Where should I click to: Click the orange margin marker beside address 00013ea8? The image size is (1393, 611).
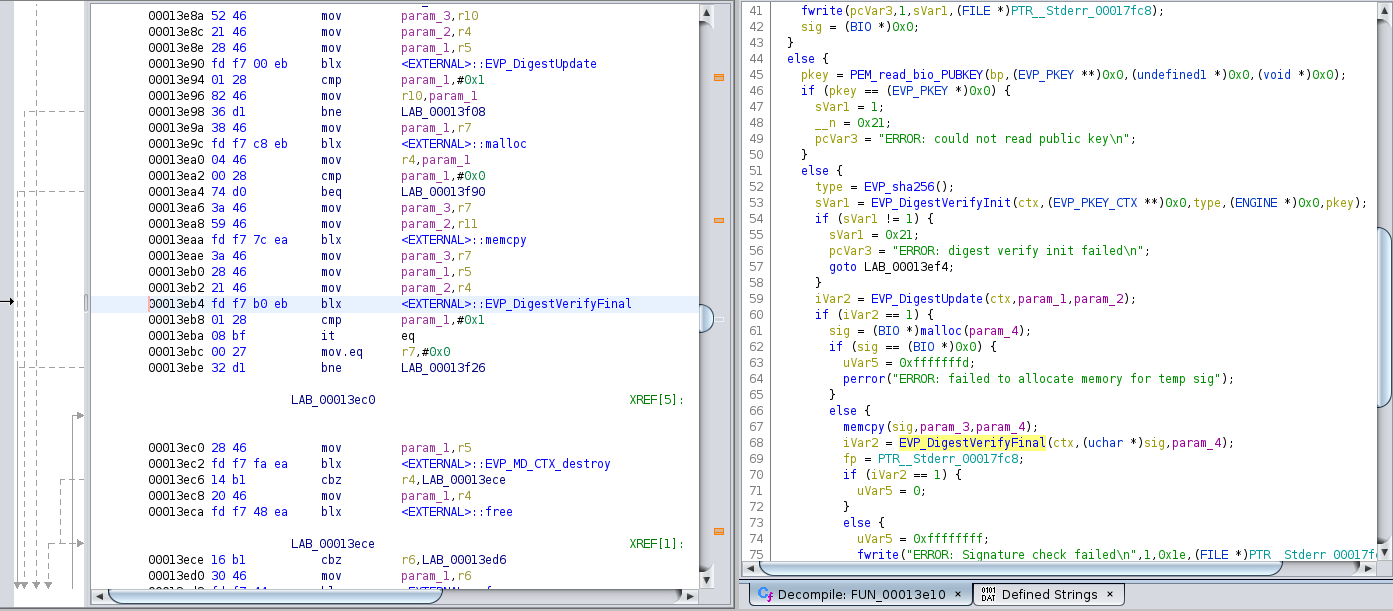(x=719, y=220)
